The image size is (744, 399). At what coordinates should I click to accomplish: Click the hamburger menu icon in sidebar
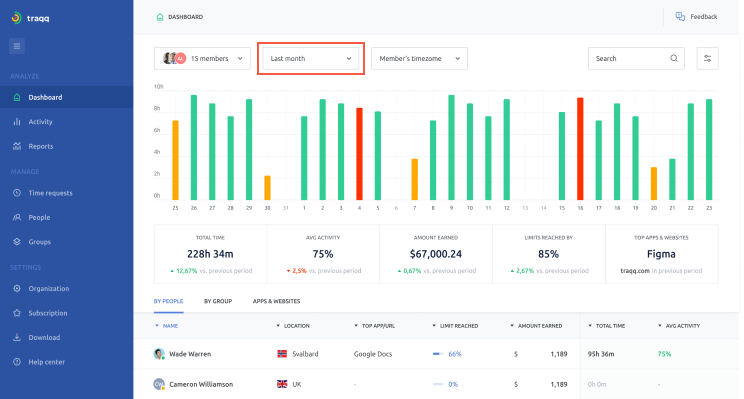17,46
